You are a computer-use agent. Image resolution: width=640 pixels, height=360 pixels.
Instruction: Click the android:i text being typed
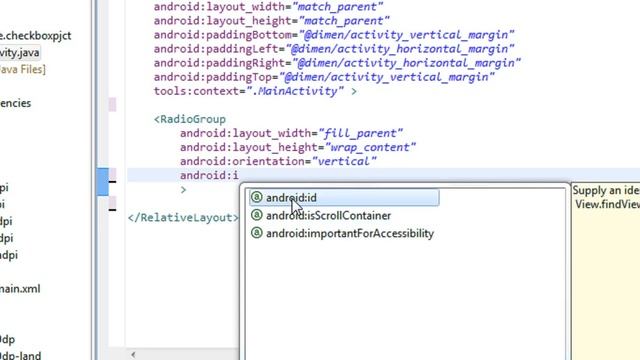tap(209, 176)
